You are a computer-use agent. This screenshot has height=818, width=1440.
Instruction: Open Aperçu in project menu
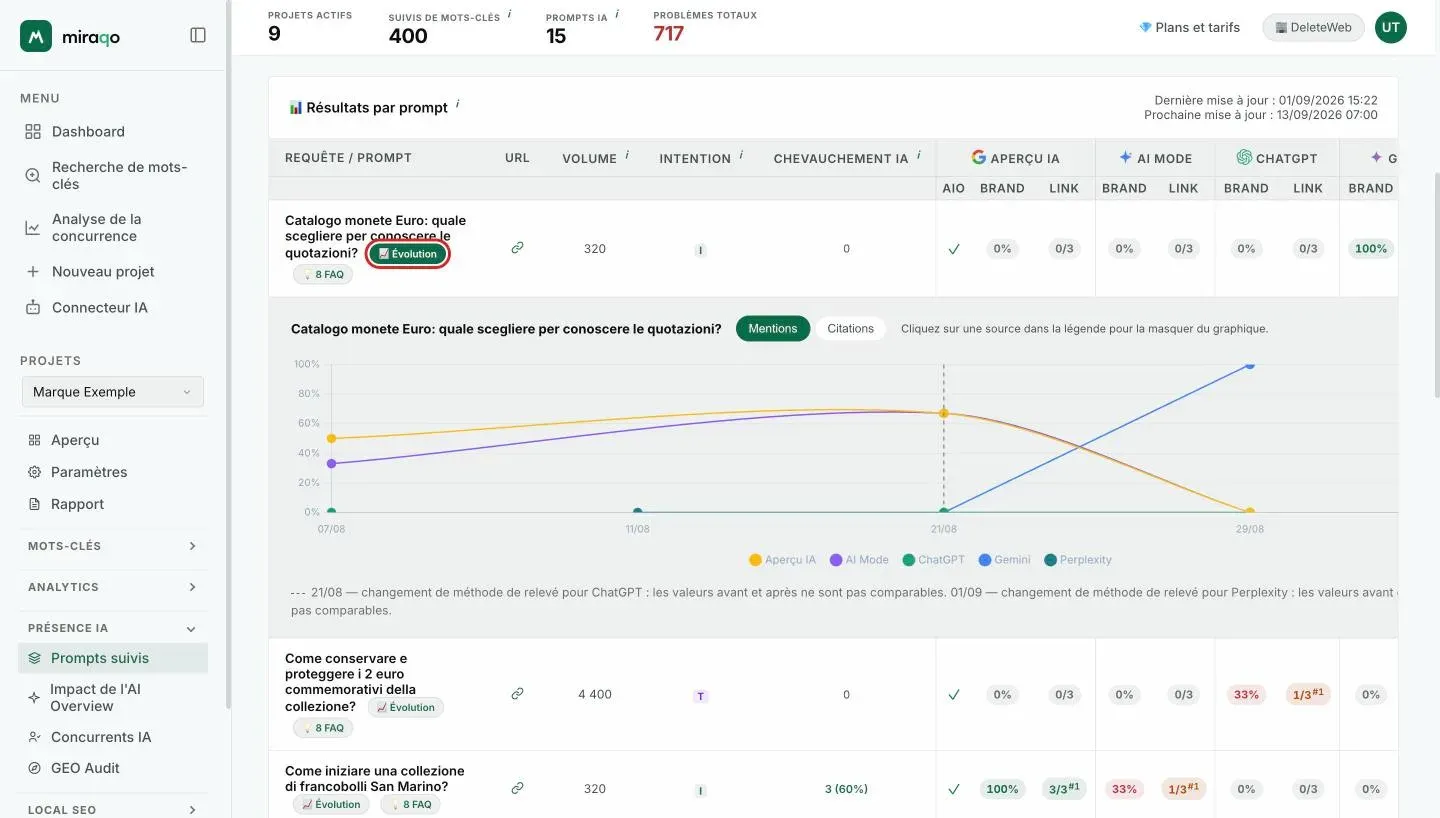pyautogui.click(x=64, y=440)
